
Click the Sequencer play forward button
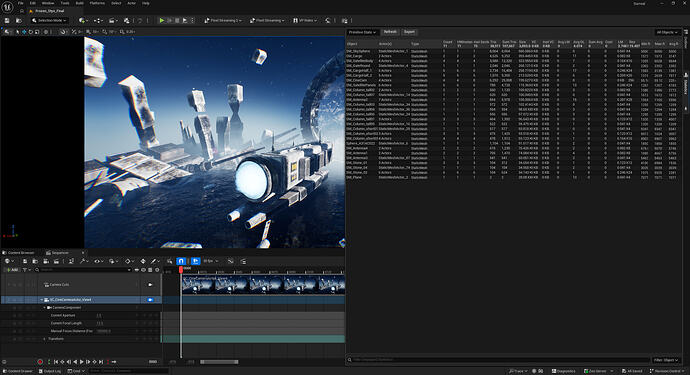[x=81, y=362]
